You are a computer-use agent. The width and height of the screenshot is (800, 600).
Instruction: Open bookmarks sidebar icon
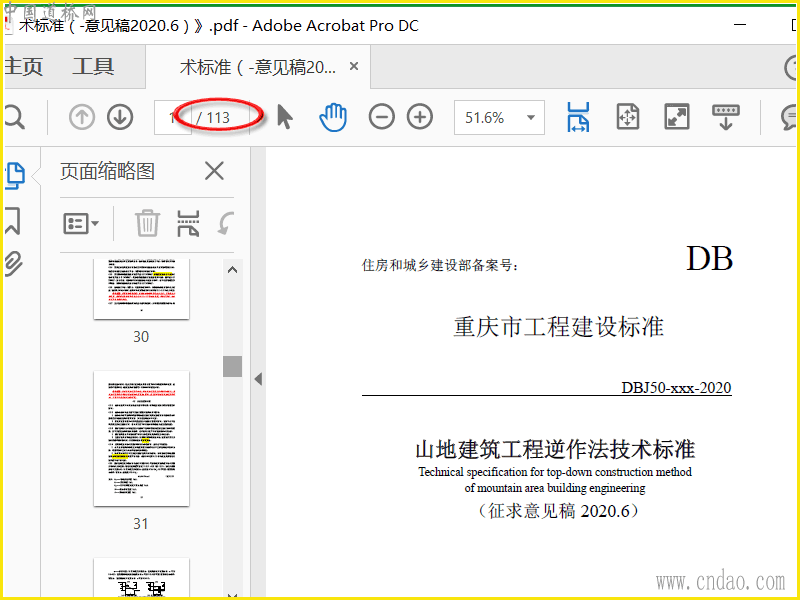12,221
